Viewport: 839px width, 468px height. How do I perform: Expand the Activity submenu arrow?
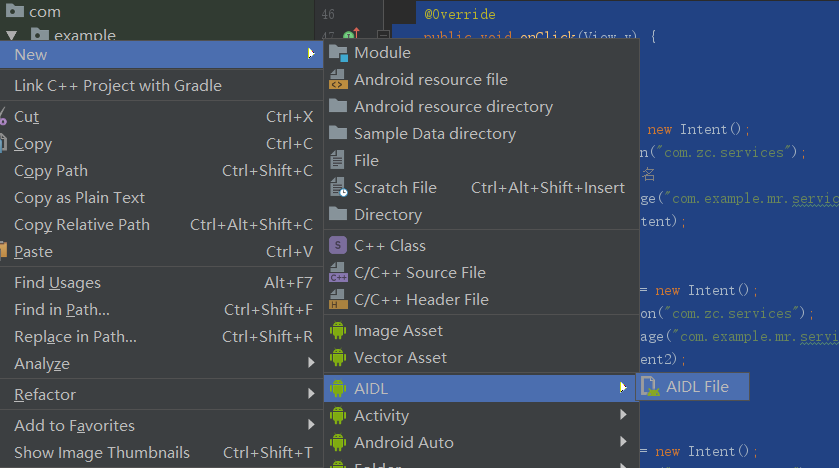(623, 415)
